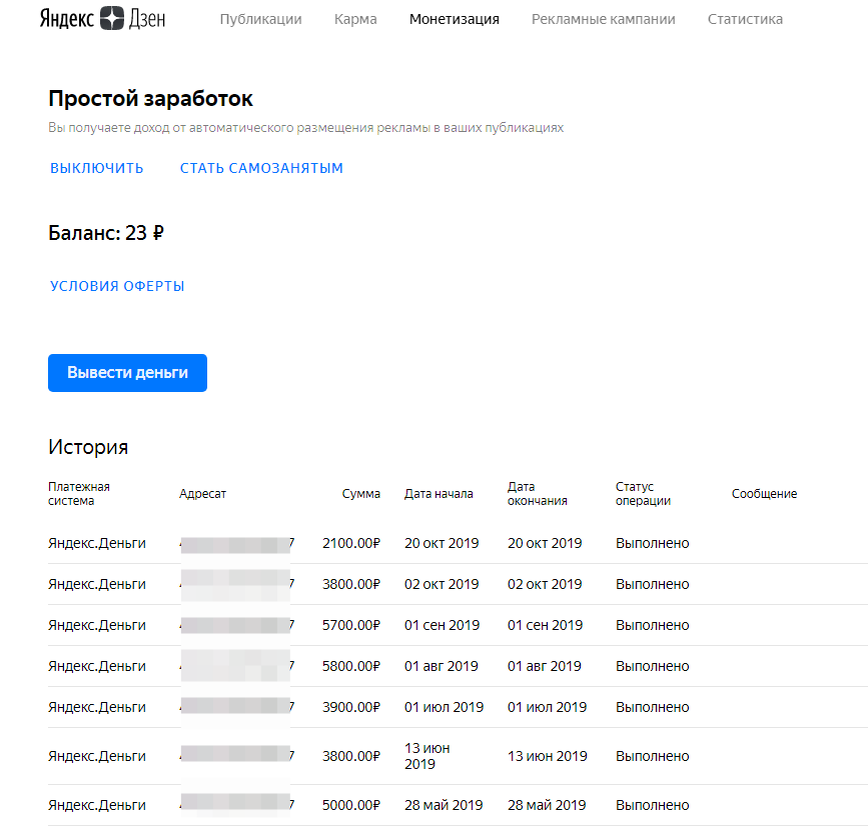The height and width of the screenshot is (840, 868).
Task: Select the 5800.00₽ amount cell
Action: 351,666
